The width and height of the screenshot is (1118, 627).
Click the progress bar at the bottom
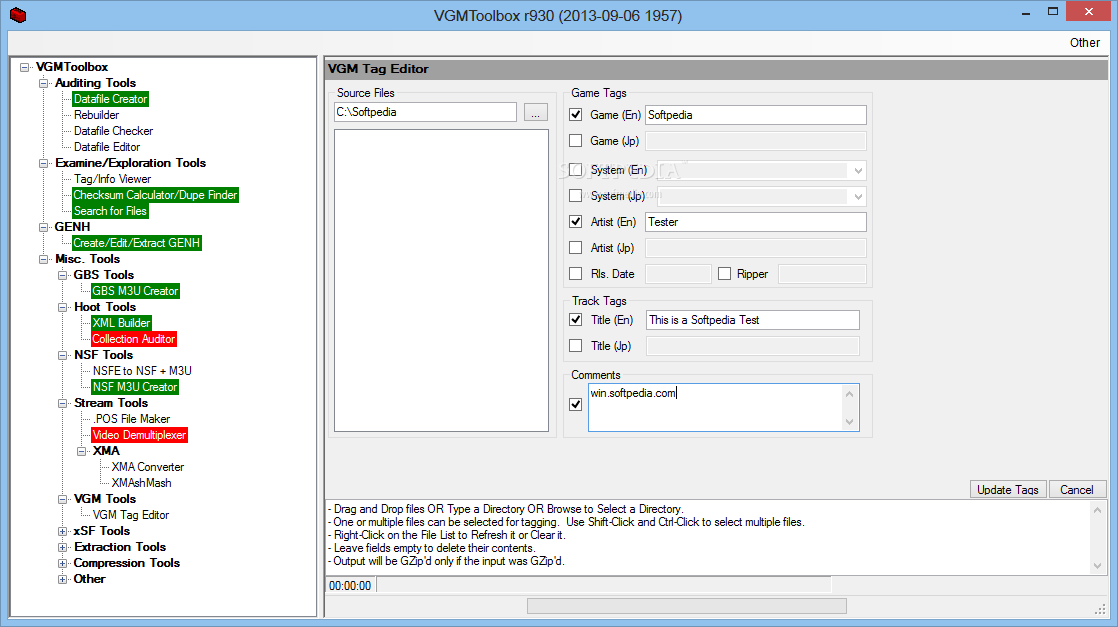[687, 606]
